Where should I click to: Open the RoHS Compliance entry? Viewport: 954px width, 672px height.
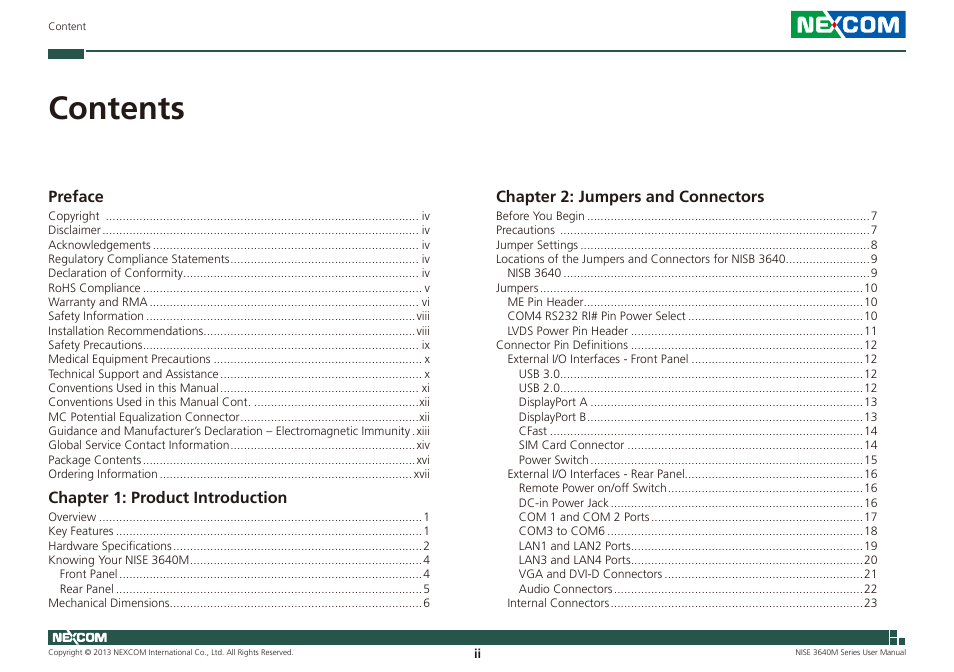click(239, 288)
